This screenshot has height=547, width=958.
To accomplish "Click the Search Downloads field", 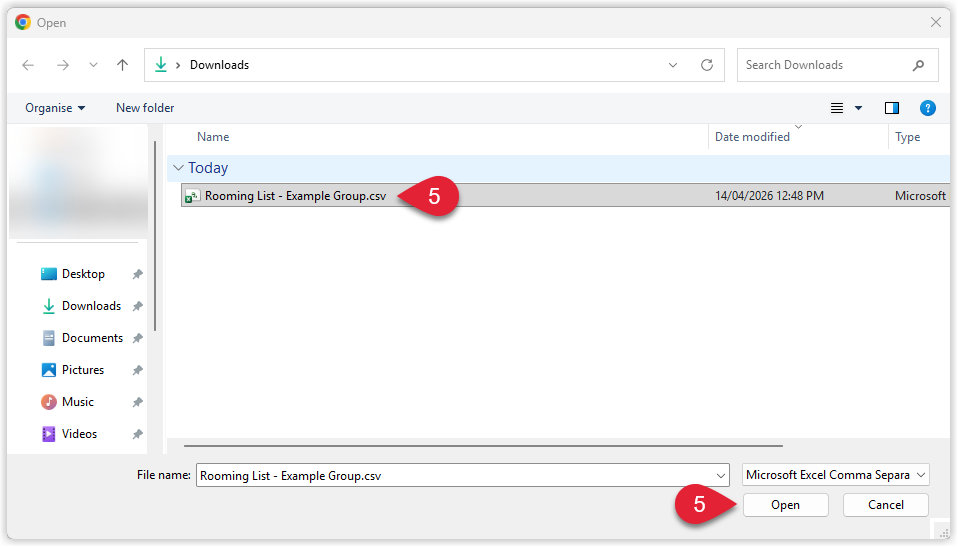I will [837, 65].
